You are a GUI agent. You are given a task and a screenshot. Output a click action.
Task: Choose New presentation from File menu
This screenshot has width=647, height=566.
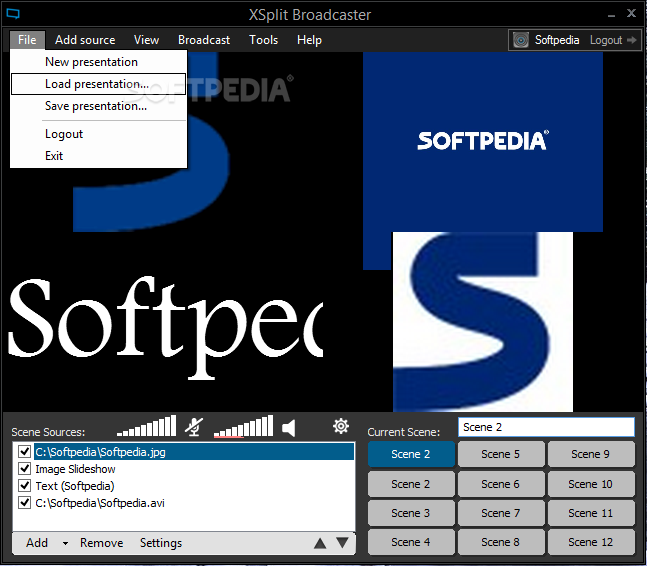click(98, 62)
